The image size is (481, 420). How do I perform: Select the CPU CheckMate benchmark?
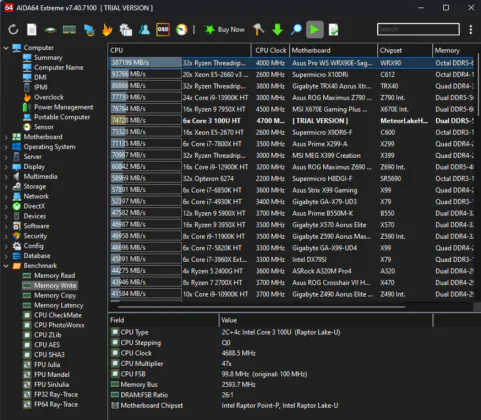(x=58, y=315)
